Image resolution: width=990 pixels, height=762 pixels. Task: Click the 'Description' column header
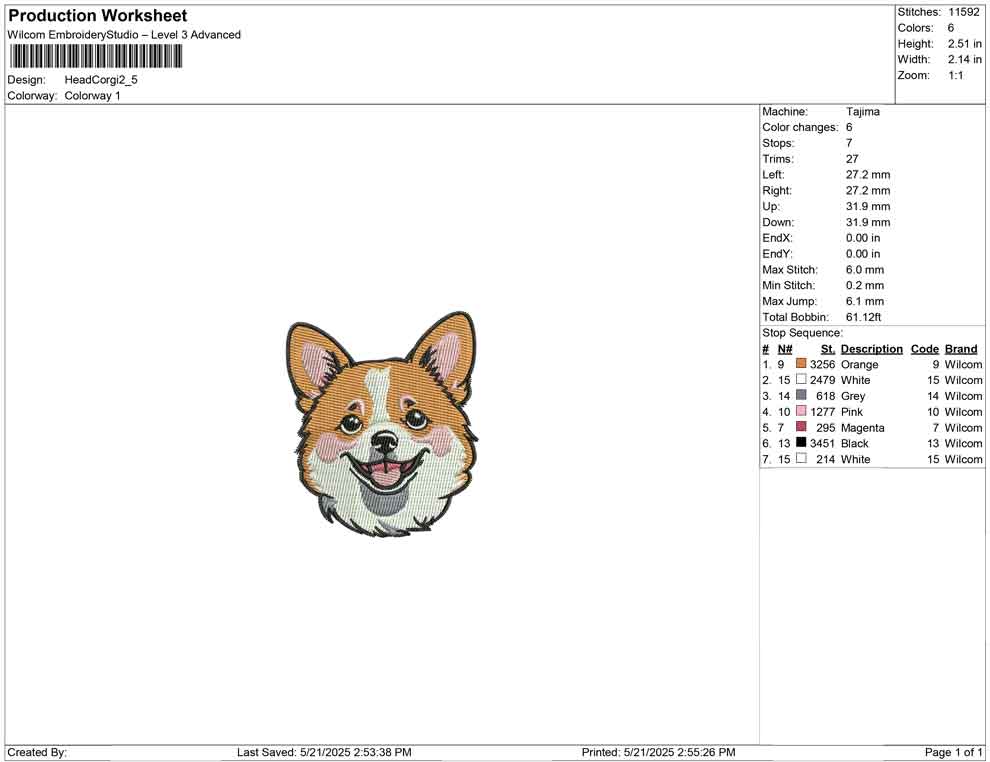click(x=872, y=349)
